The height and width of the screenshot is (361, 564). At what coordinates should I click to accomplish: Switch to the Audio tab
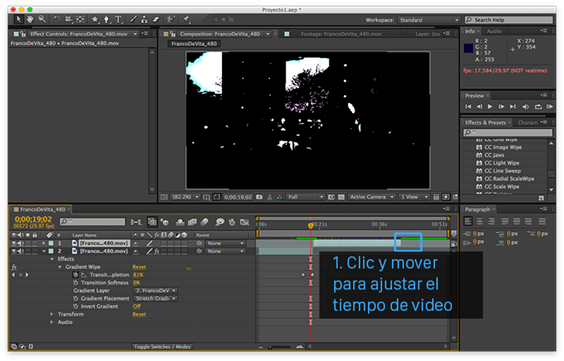tap(494, 31)
